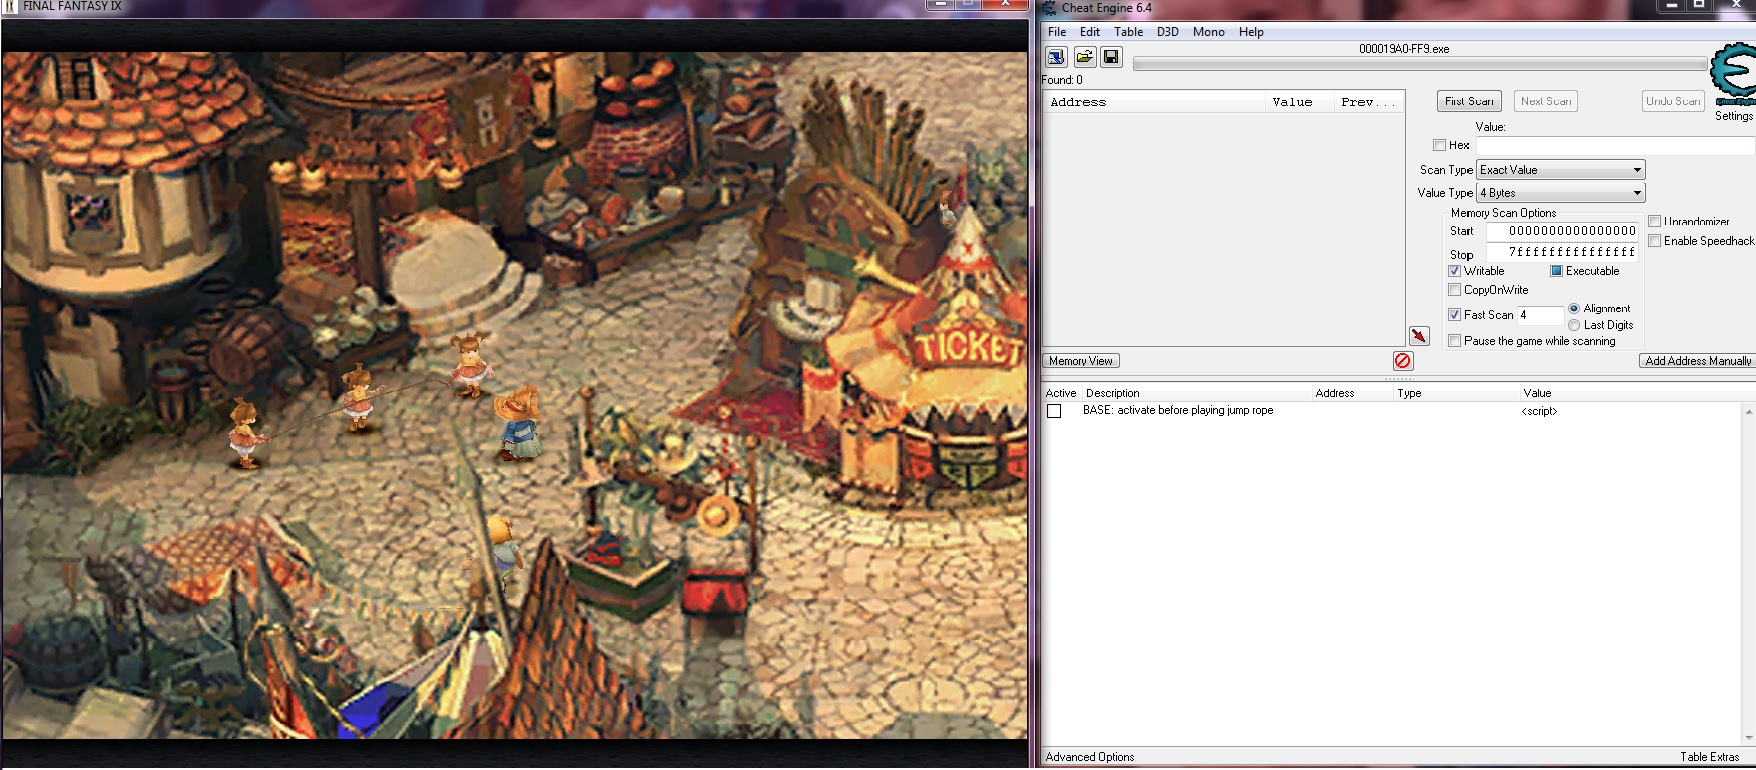The image size is (1756, 770).
Task: Click the First Scan button
Action: 1469,101
